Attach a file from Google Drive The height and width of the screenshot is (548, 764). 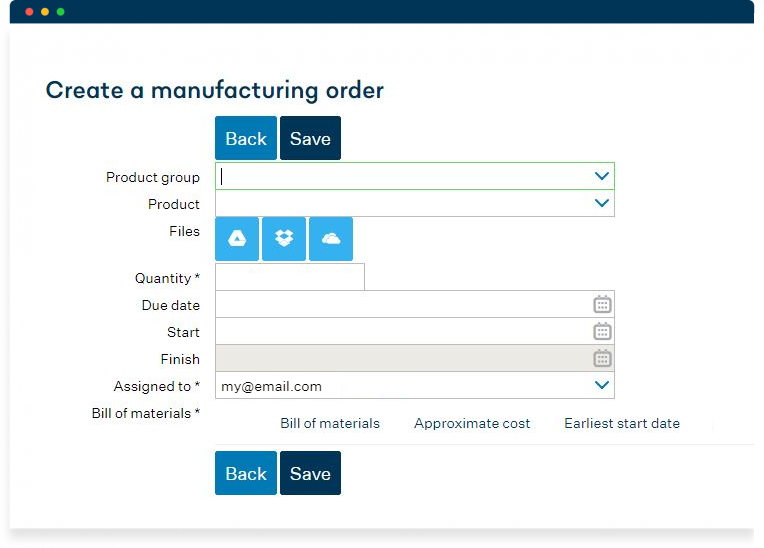(x=237, y=239)
